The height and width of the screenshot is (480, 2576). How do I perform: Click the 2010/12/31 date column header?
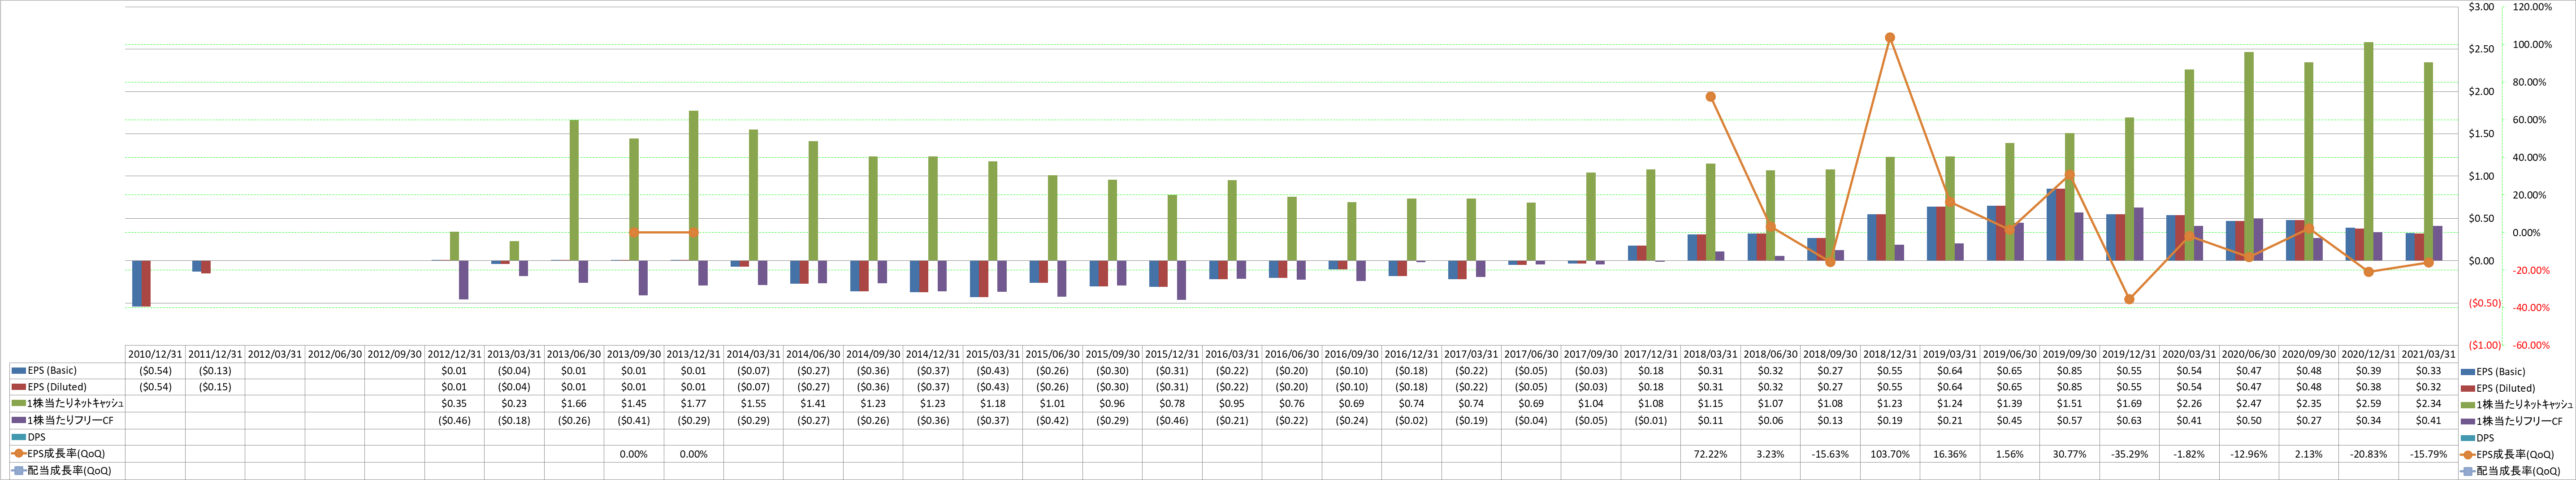[x=156, y=354]
